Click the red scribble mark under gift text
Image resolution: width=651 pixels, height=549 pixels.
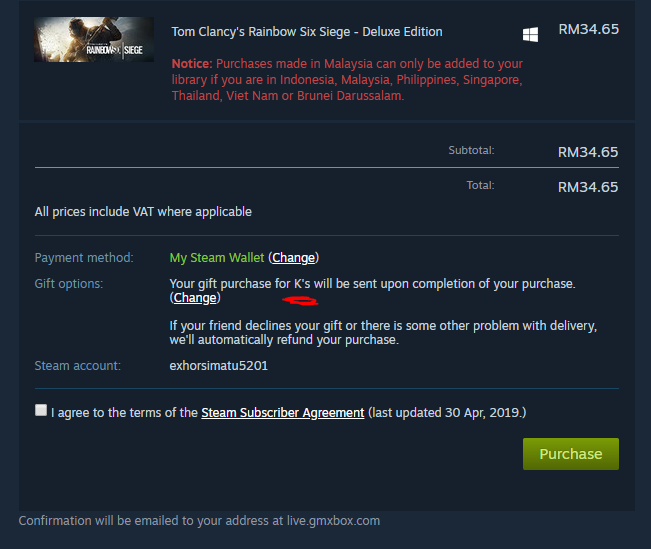(x=300, y=300)
